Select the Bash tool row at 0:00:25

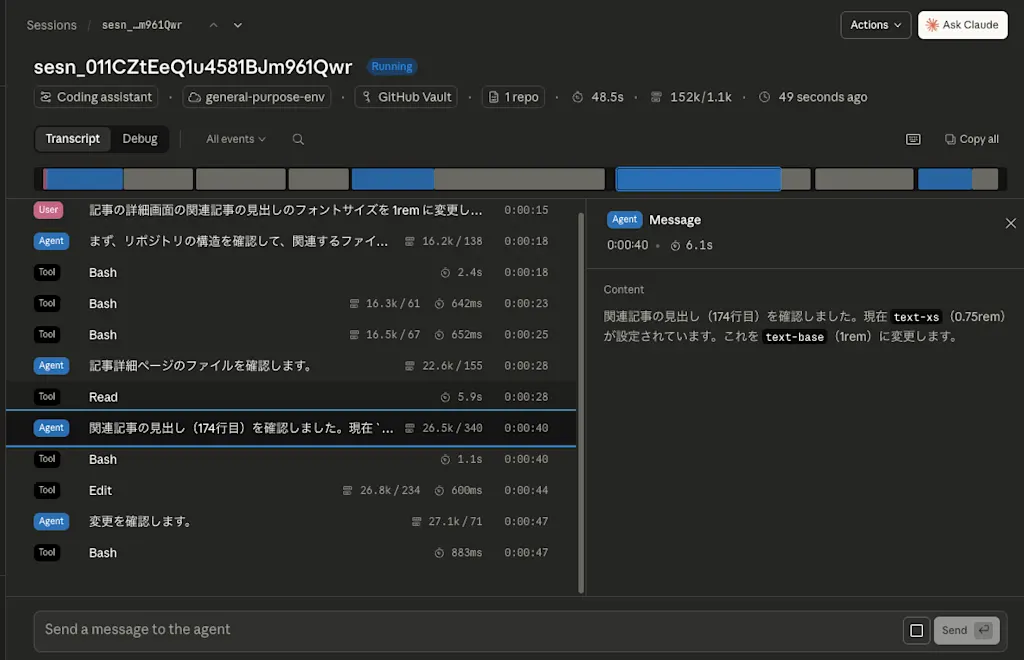pyautogui.click(x=291, y=335)
